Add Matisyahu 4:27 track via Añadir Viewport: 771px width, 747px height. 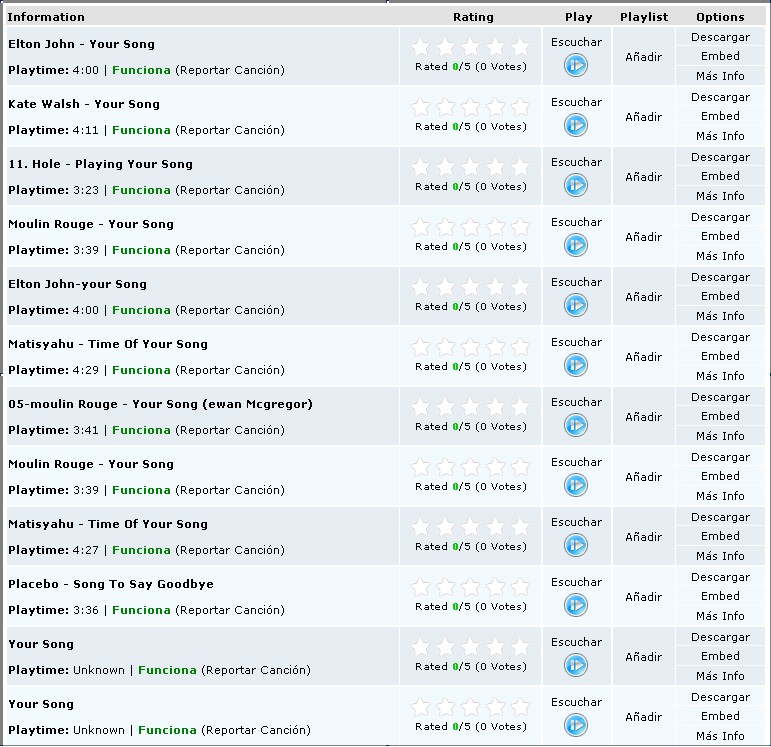644,537
